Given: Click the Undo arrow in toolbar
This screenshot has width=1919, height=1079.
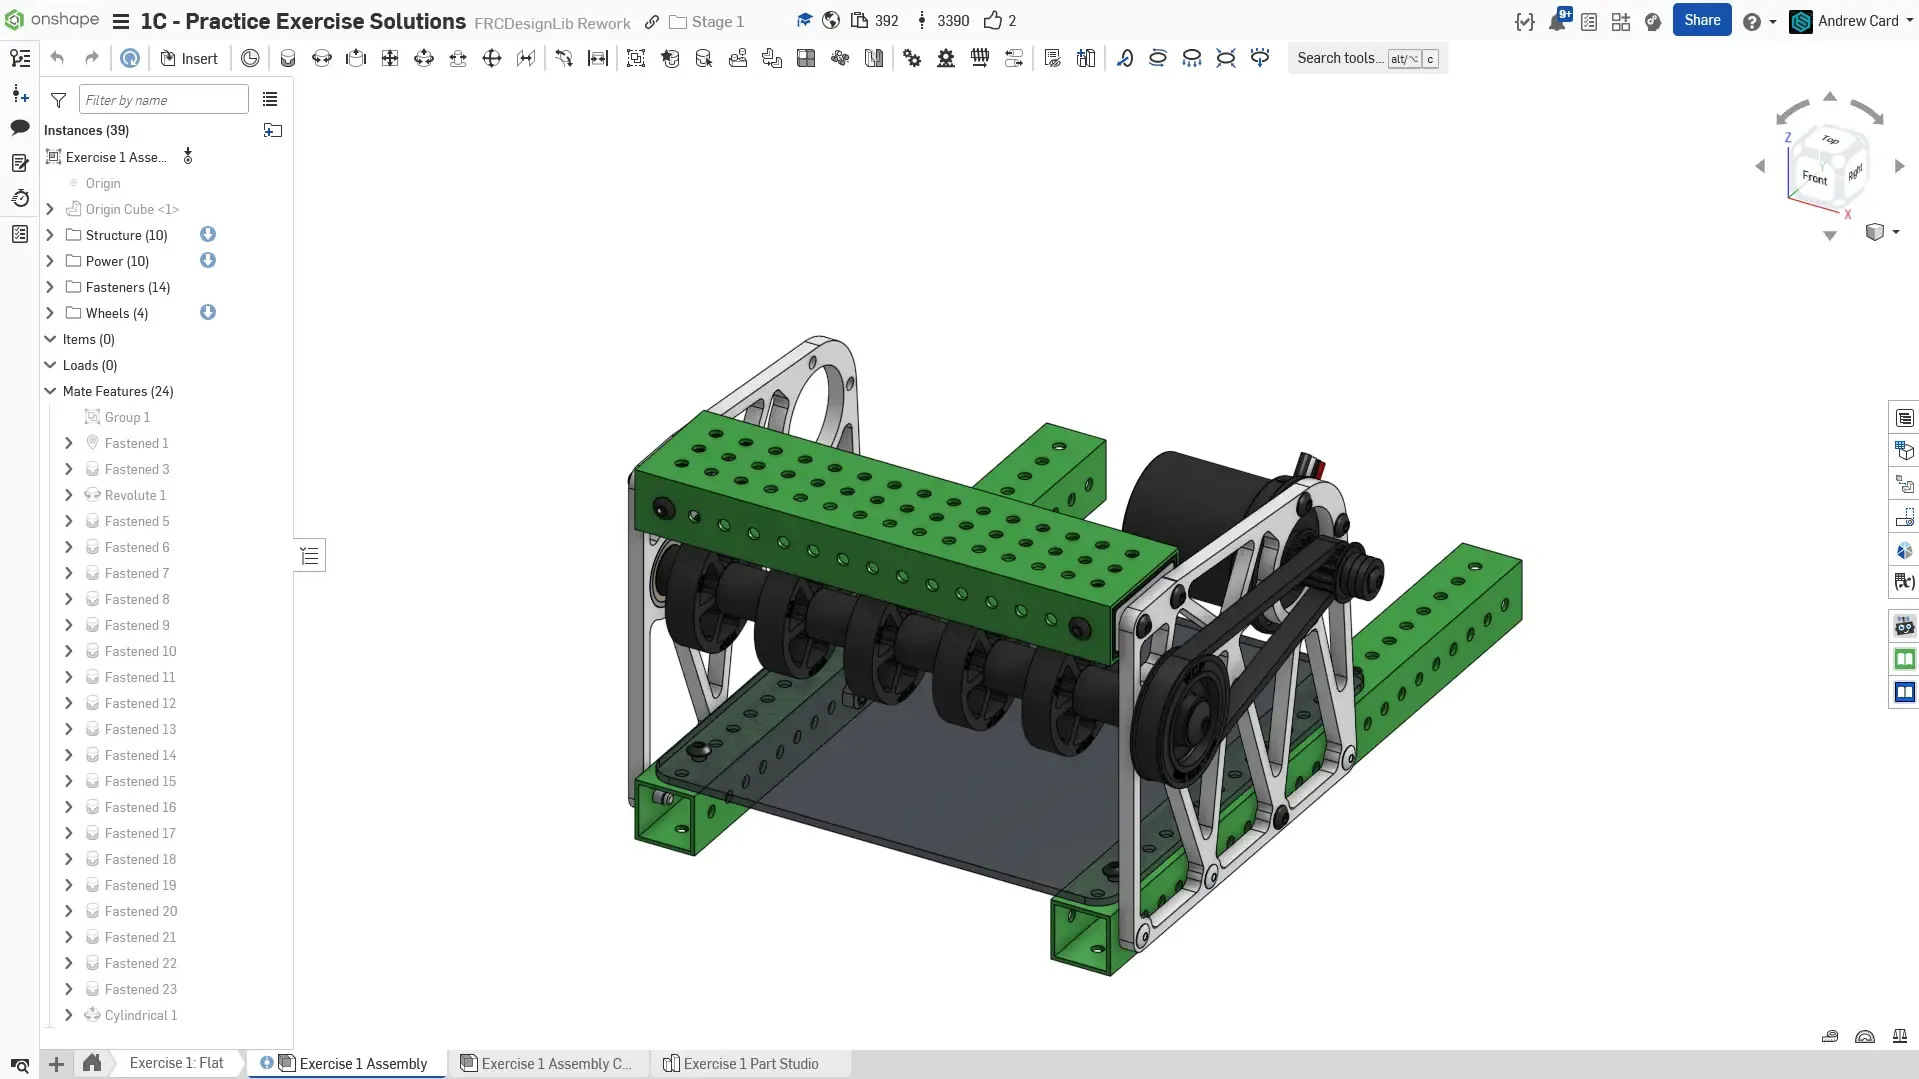Looking at the screenshot, I should (x=57, y=59).
